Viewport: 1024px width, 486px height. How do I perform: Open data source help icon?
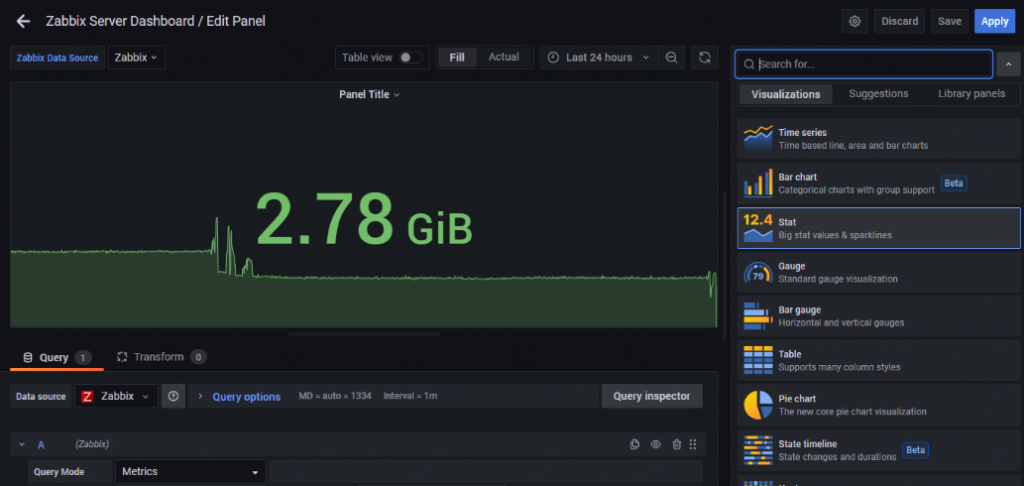pos(173,397)
